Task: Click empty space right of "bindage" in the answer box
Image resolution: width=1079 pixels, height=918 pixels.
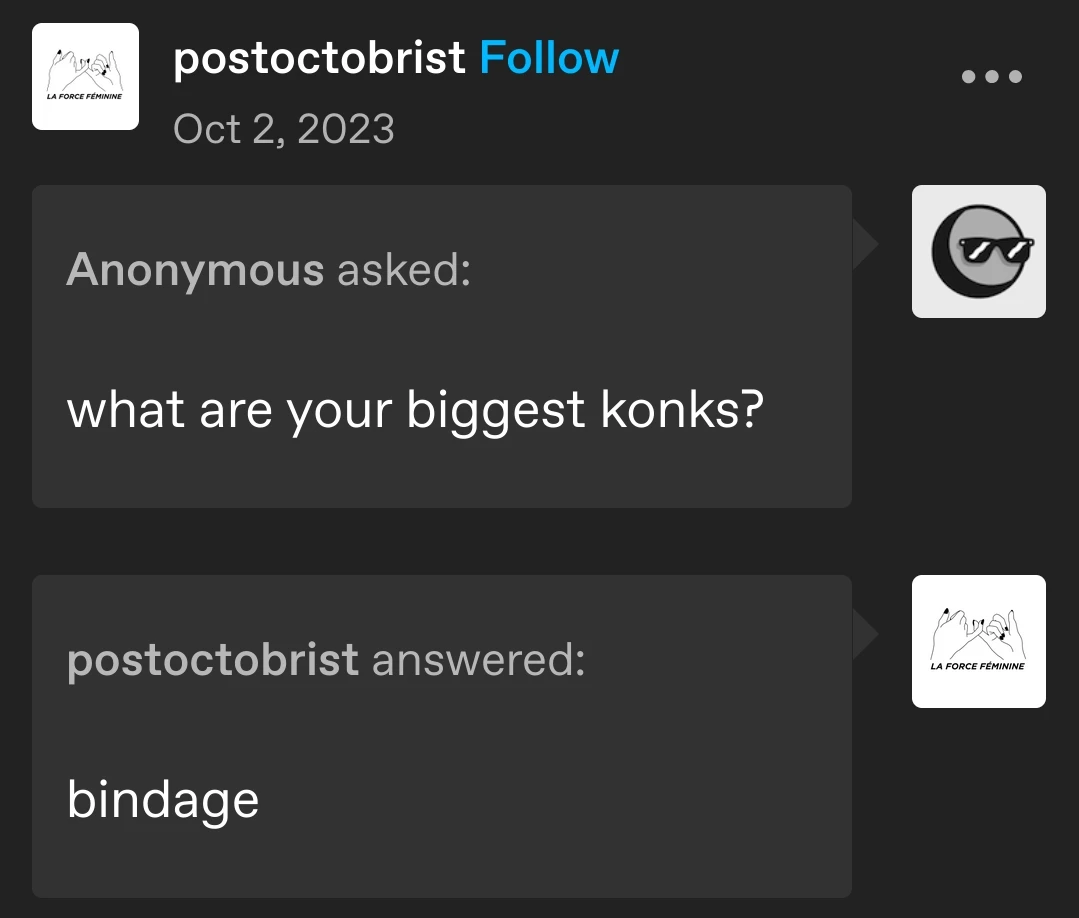Action: click(x=550, y=800)
